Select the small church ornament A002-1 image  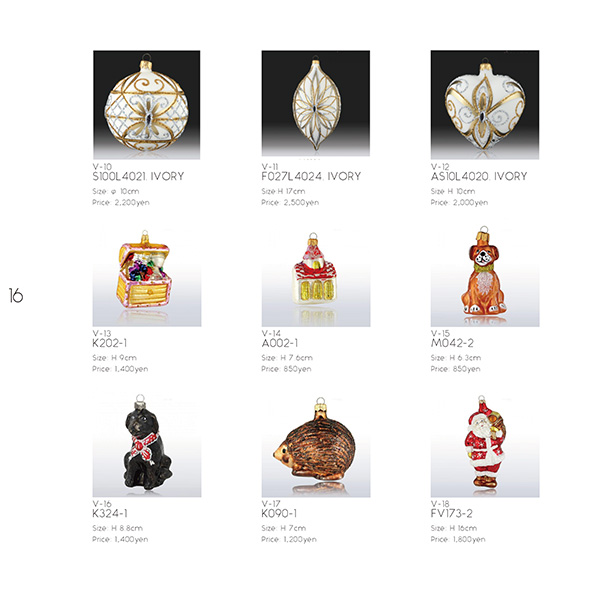(x=316, y=276)
